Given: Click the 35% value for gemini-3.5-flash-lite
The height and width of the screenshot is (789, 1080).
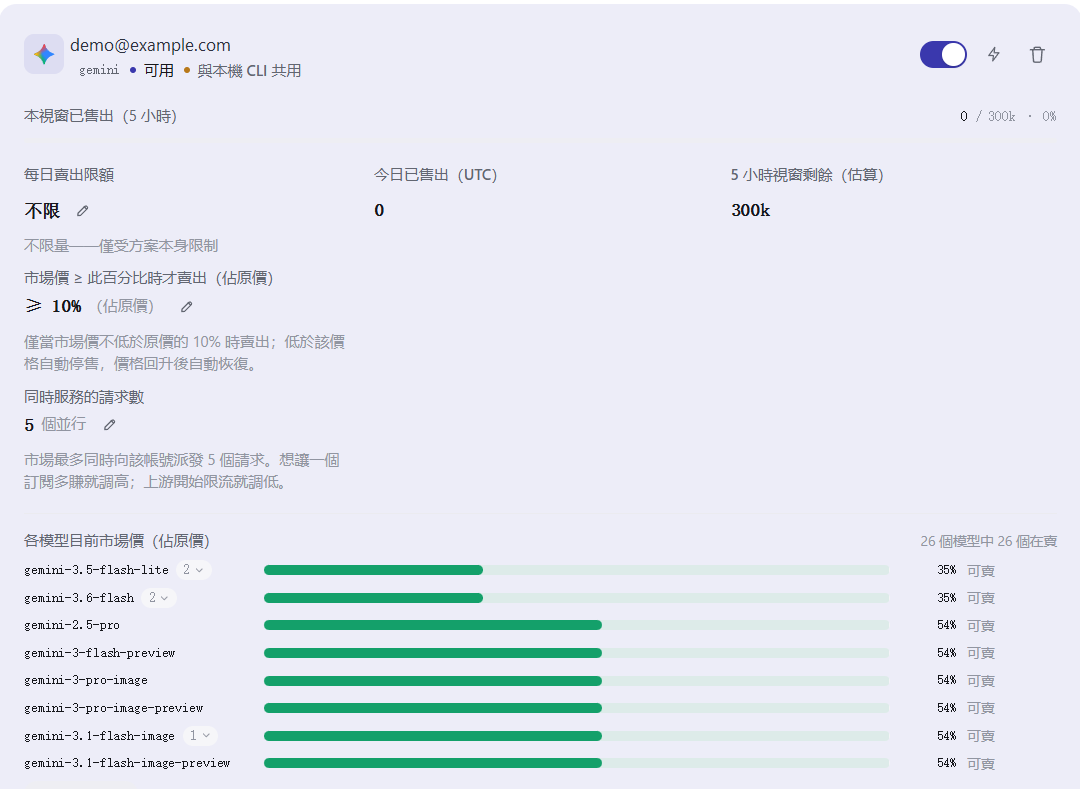Looking at the screenshot, I should tap(946, 570).
